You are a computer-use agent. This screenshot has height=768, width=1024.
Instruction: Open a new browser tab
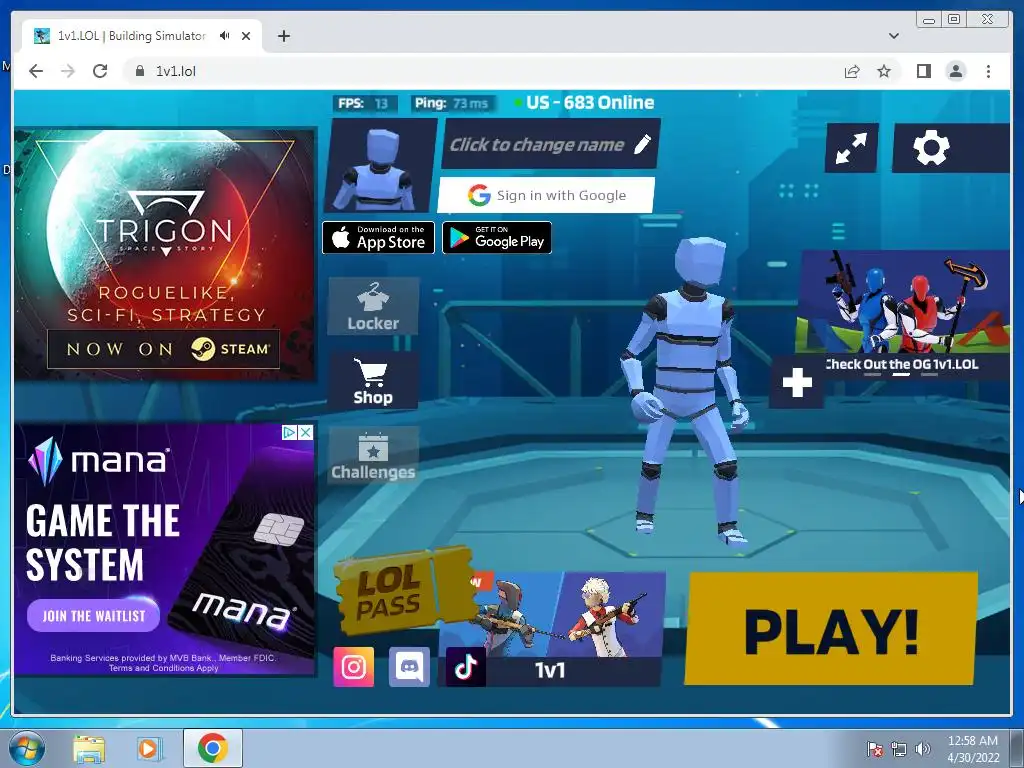pyautogui.click(x=283, y=36)
